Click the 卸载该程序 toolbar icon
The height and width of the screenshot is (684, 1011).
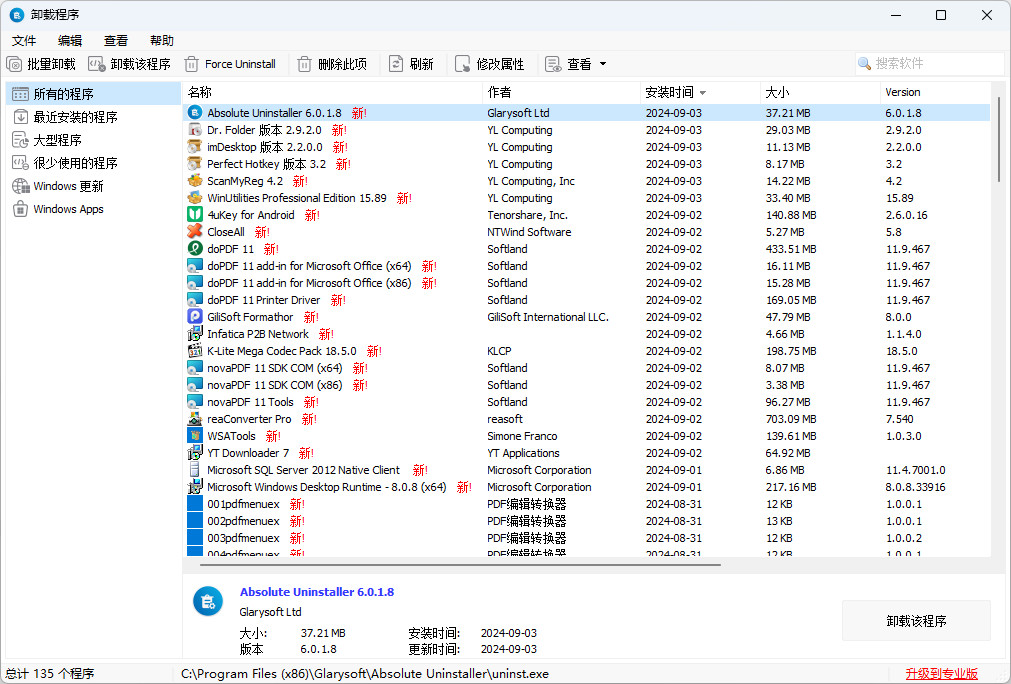97,64
